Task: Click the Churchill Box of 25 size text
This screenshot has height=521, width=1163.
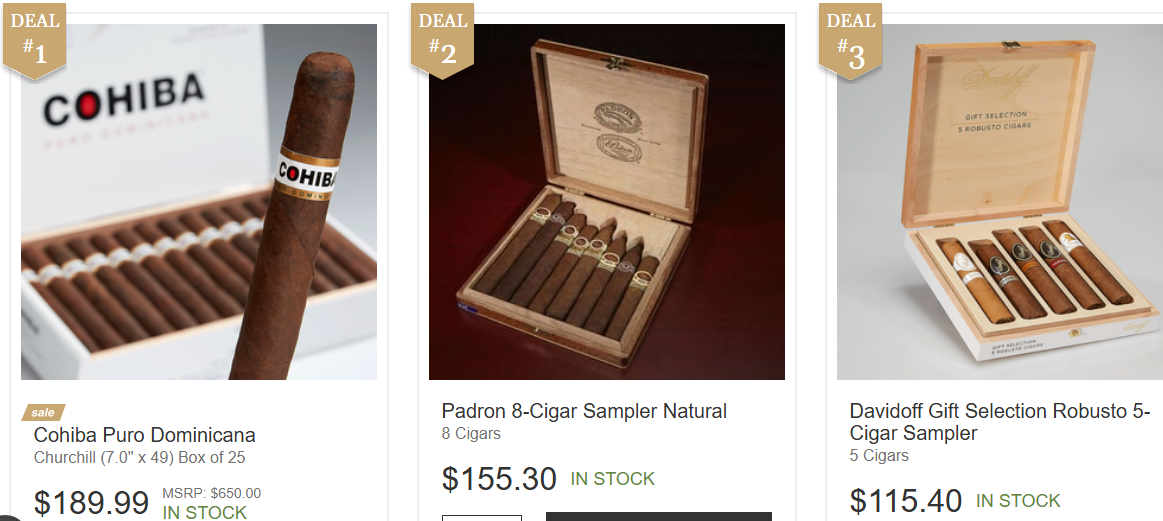Action: click(139, 457)
